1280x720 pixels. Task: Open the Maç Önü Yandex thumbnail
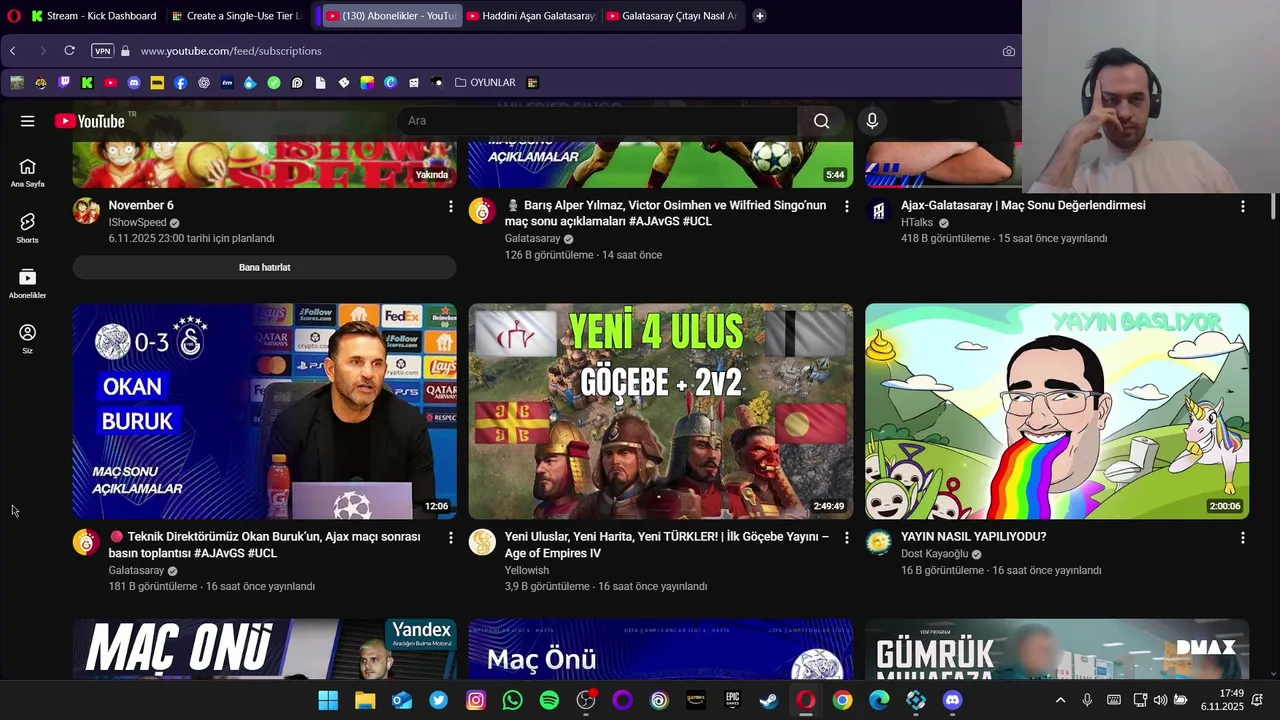(264, 649)
